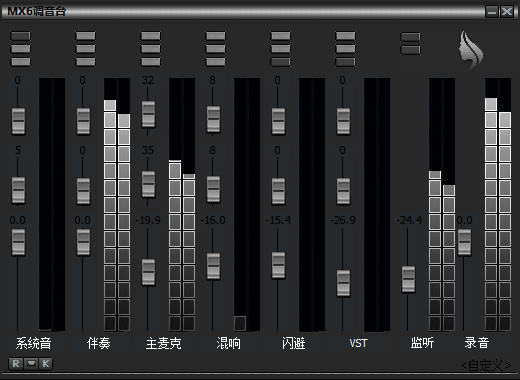Screen dimensions: 520x380
Task: Toggle the top switch above 主麦克 channel
Action: point(150,36)
